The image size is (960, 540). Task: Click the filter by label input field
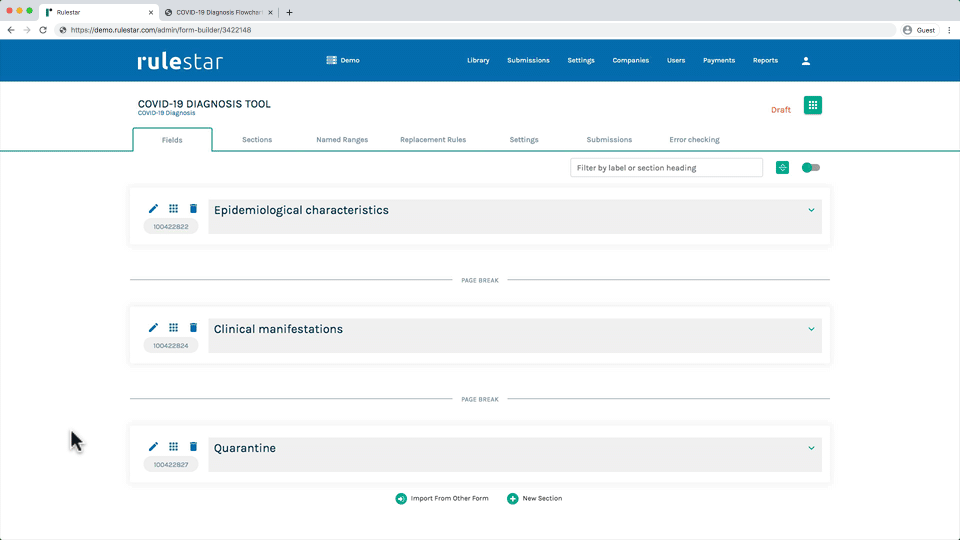(x=666, y=168)
